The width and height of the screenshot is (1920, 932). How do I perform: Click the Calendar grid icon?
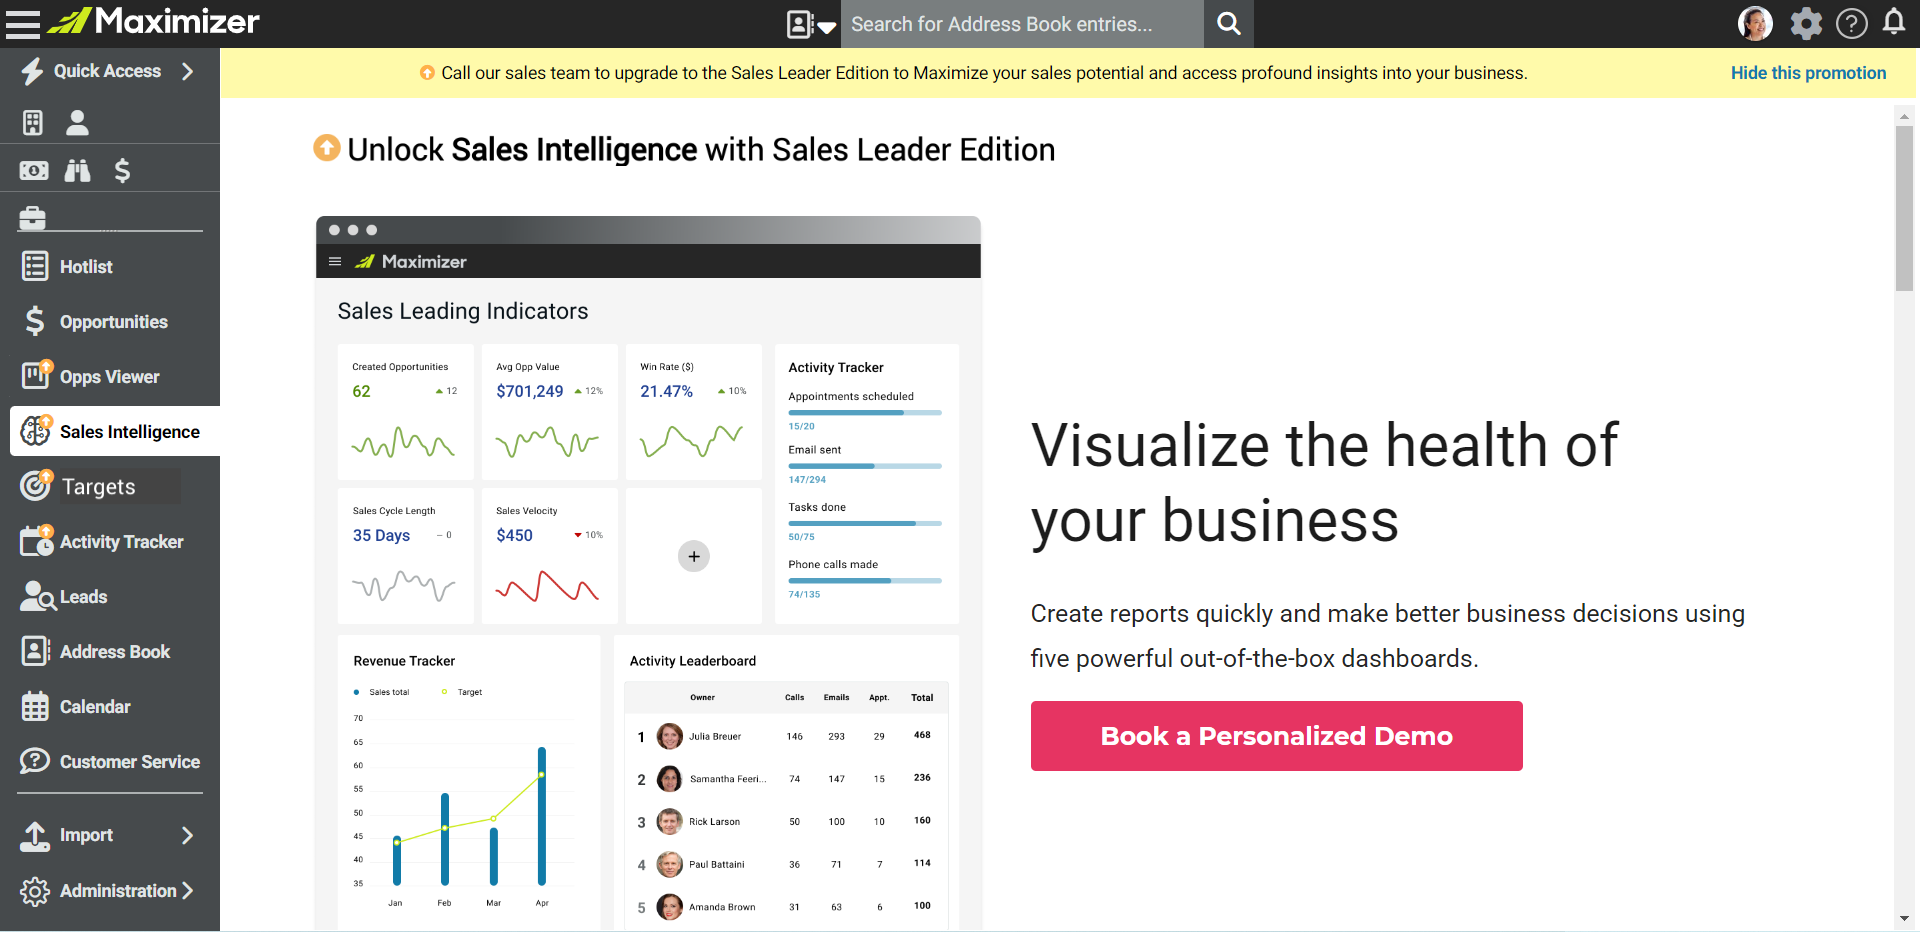coord(35,706)
